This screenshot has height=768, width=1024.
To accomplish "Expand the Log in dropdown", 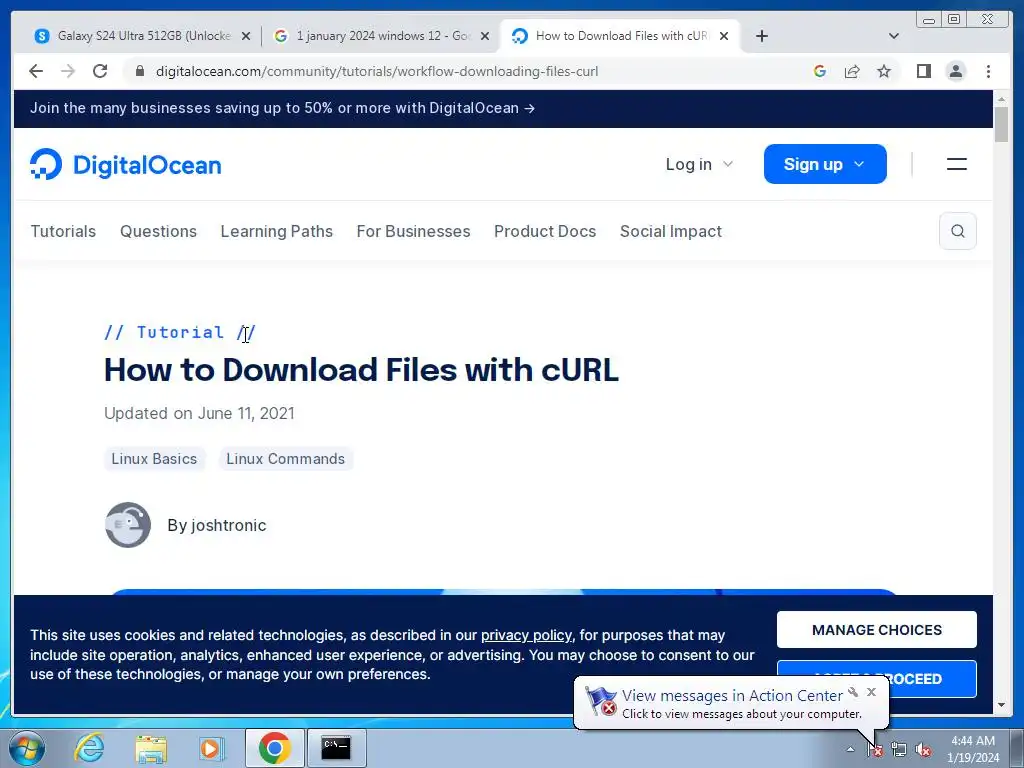I will 699,164.
